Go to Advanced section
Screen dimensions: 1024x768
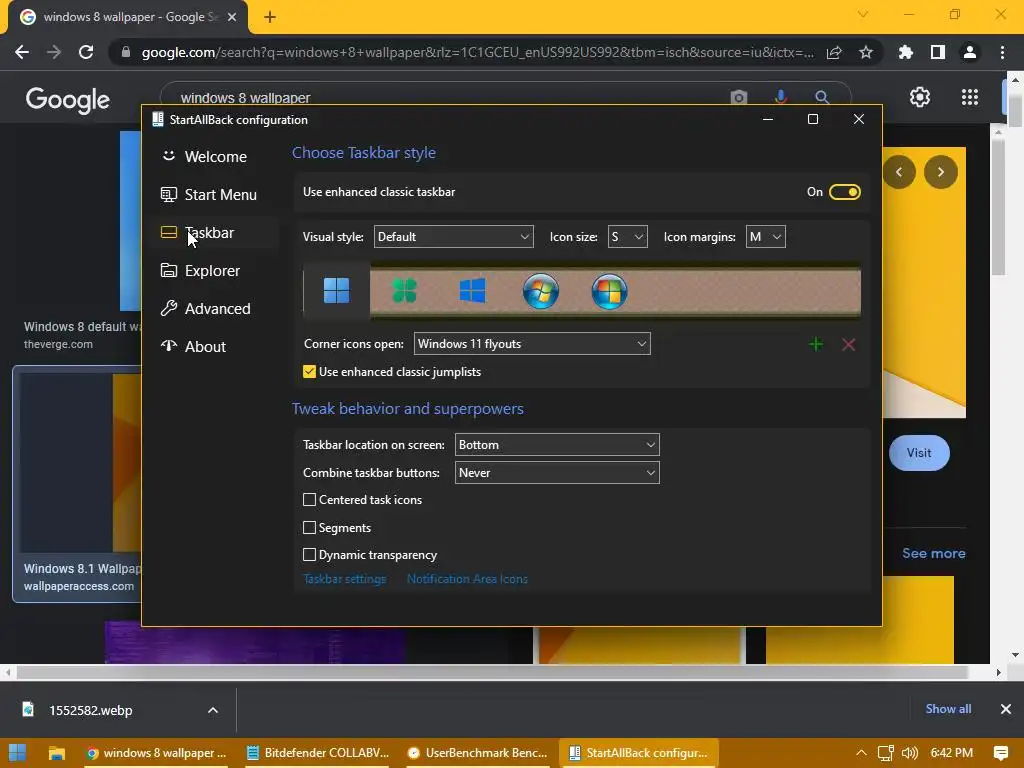pos(215,308)
